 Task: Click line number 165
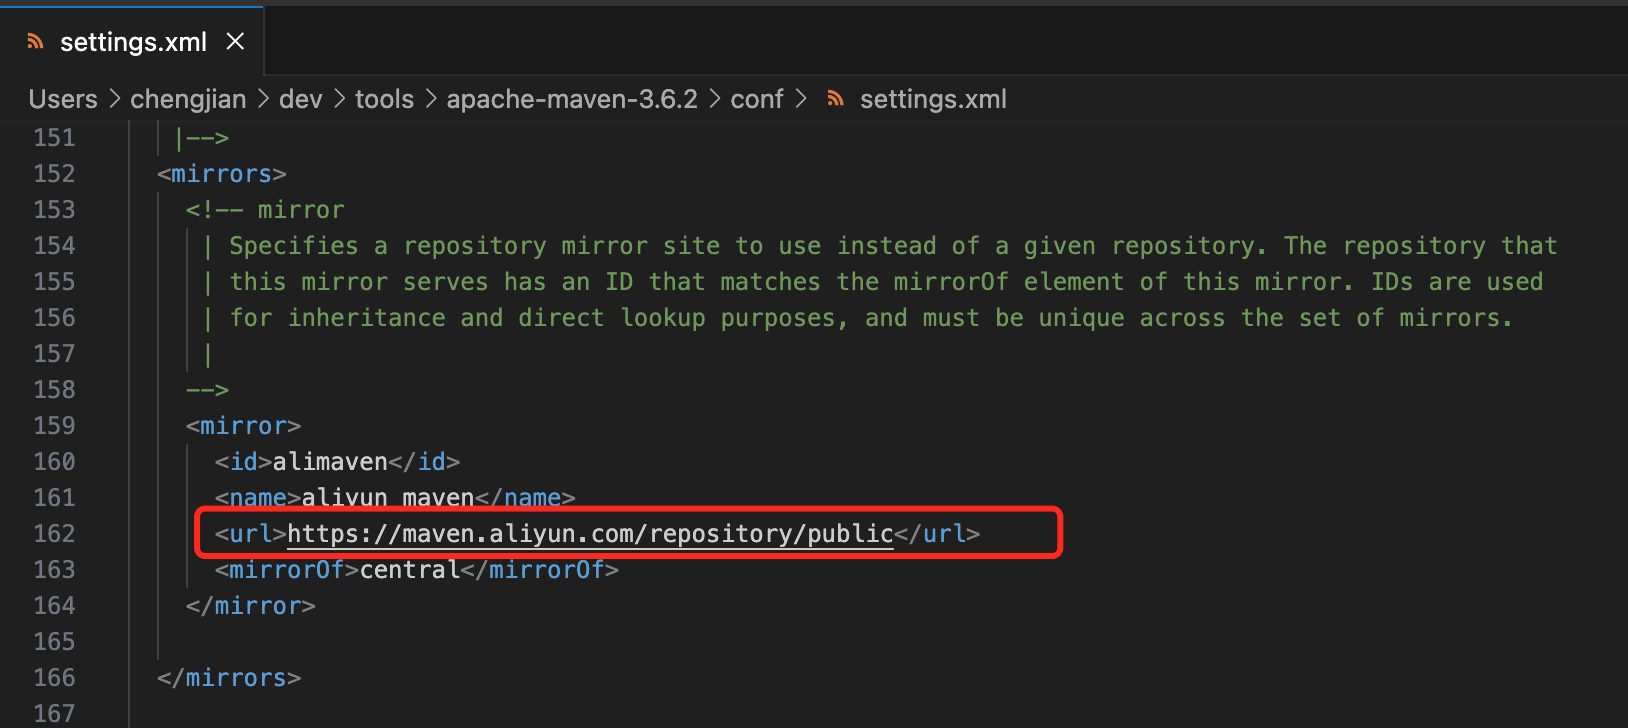point(54,641)
